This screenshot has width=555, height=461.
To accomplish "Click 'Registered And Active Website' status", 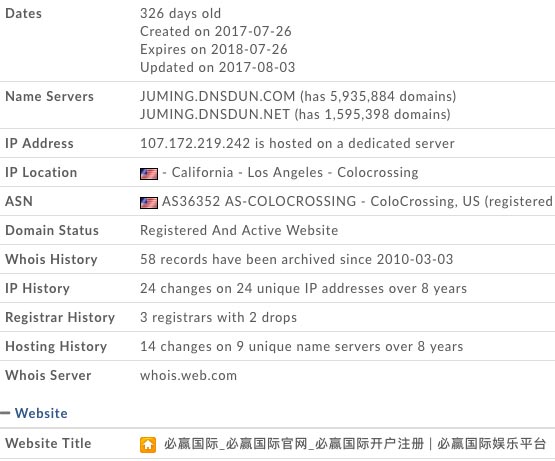I will (x=239, y=230).
